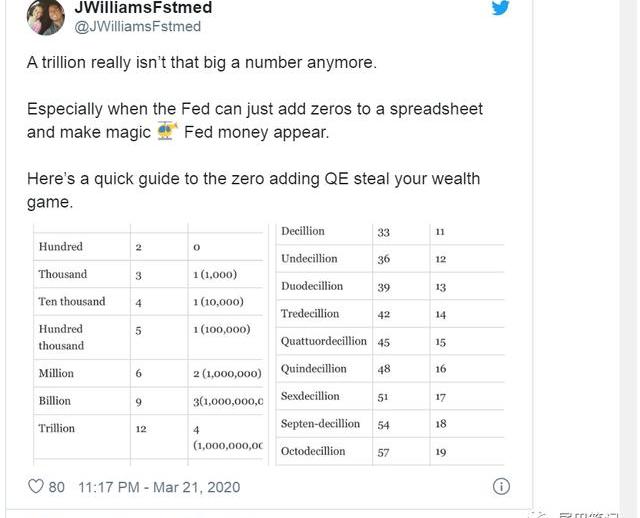The image size is (640, 518).
Task: Click the JWilliamsFstmed display name
Action: [143, 8]
